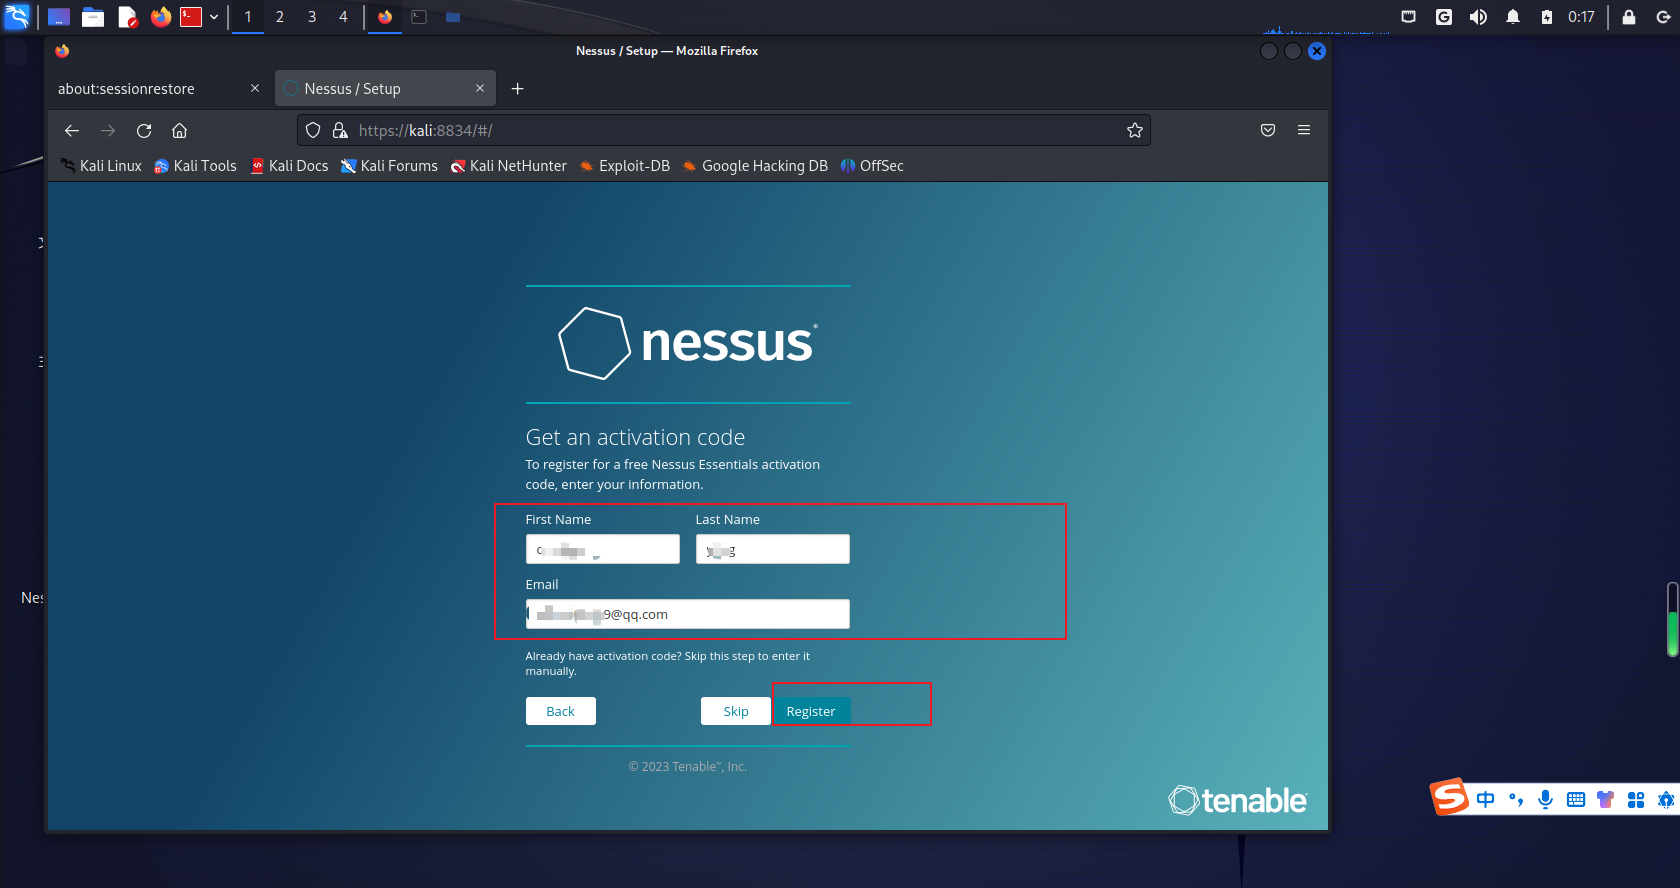Open the Save to Pocket icon
Image resolution: width=1680 pixels, height=888 pixels.
pyautogui.click(x=1268, y=130)
